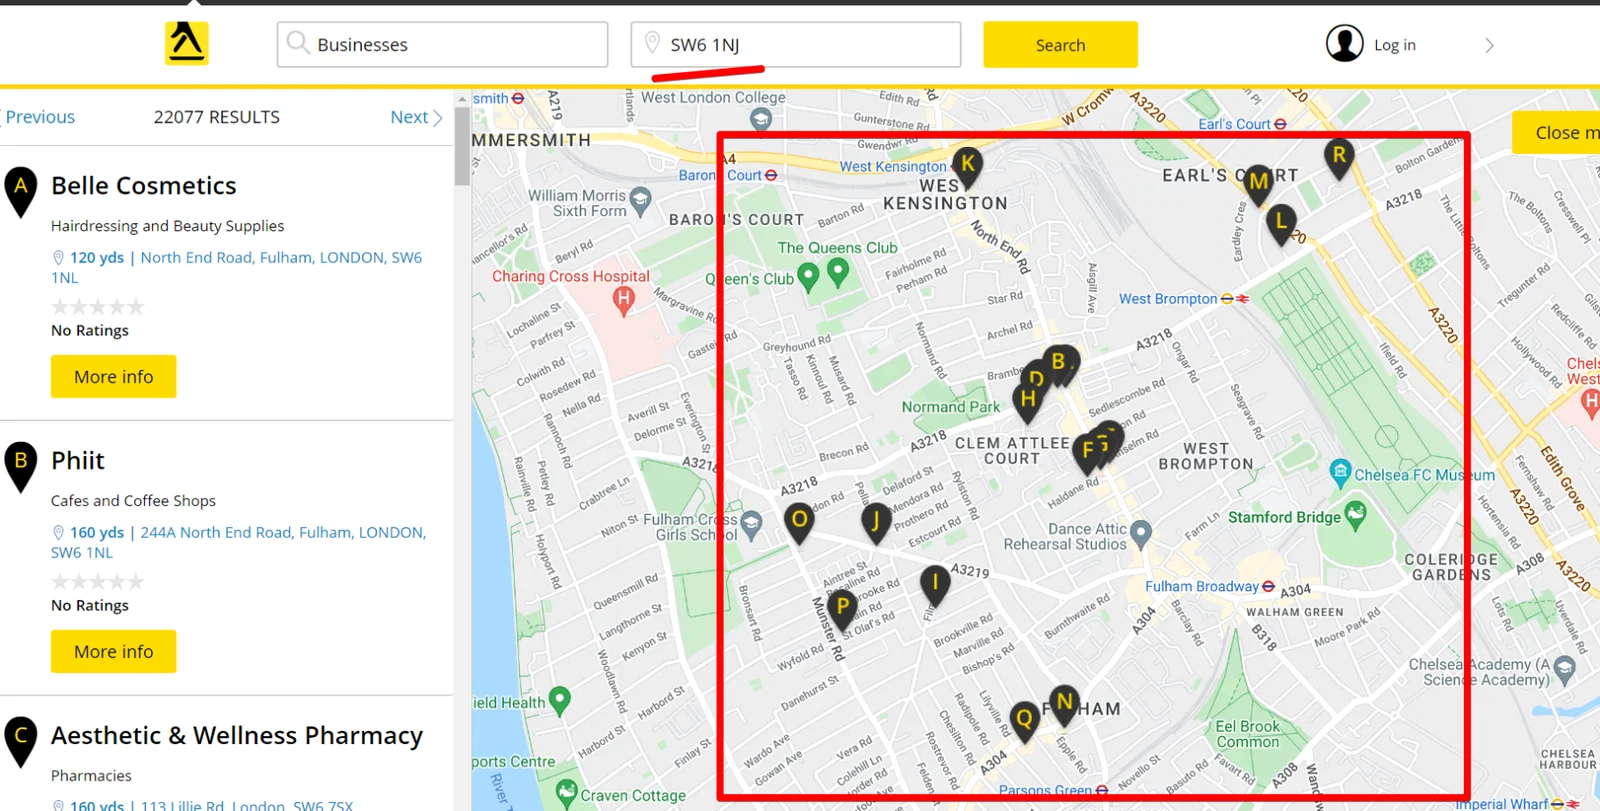Click the Charing Cross Hospital map icon

click(x=624, y=300)
